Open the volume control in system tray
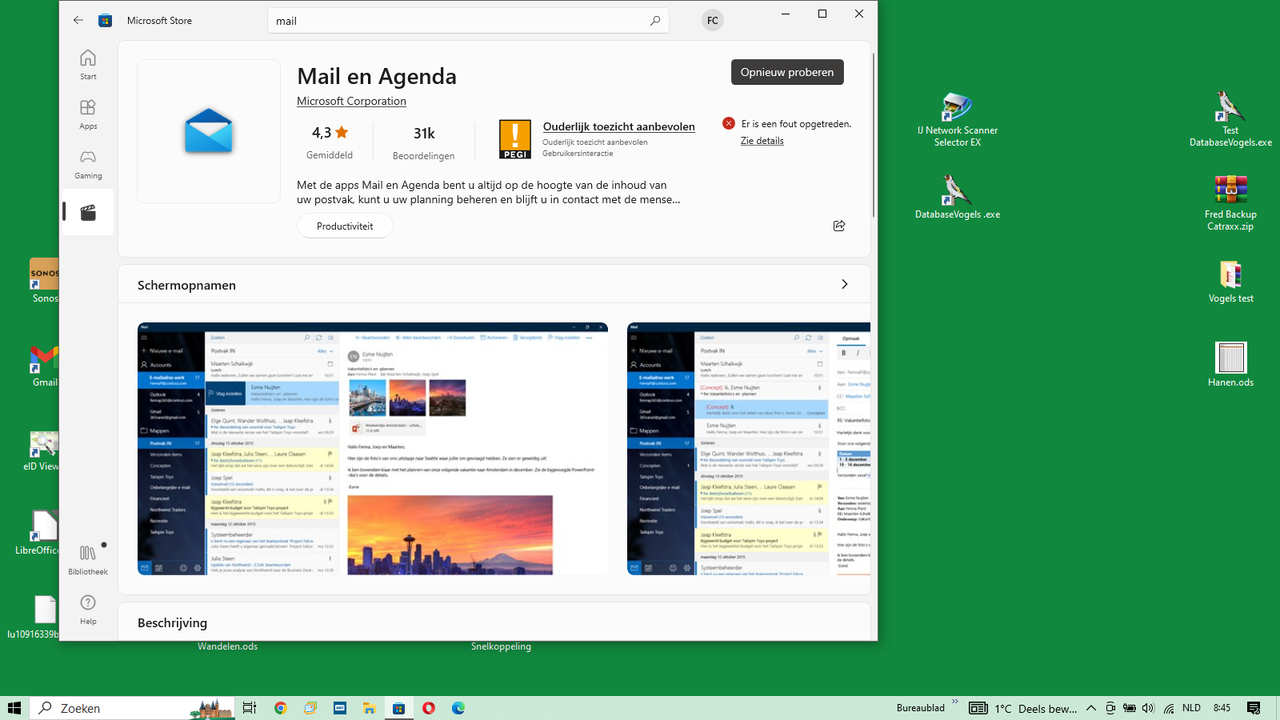Image resolution: width=1280 pixels, height=720 pixels. tap(1148, 708)
